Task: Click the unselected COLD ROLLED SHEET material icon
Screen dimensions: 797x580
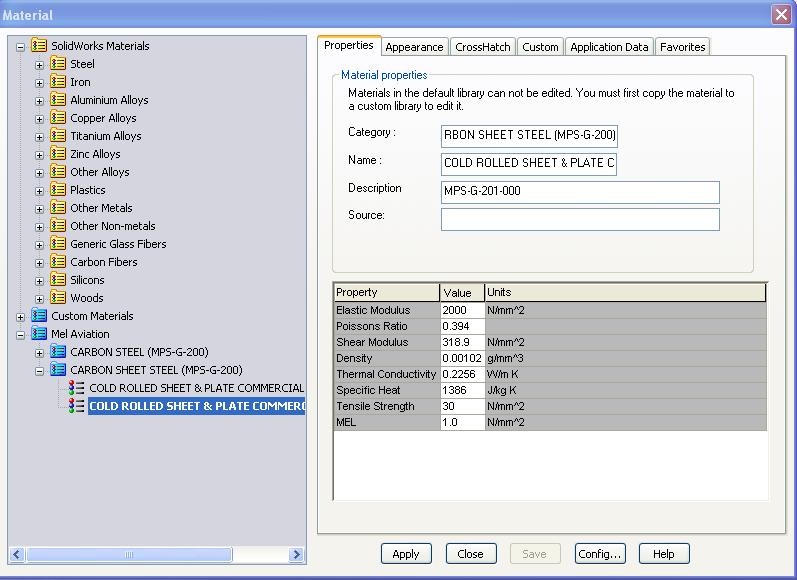Action: coord(77,388)
